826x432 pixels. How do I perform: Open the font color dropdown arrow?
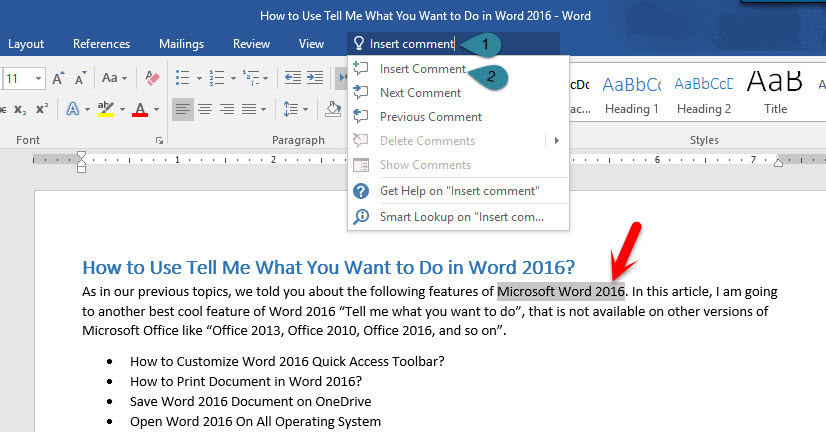coord(156,110)
